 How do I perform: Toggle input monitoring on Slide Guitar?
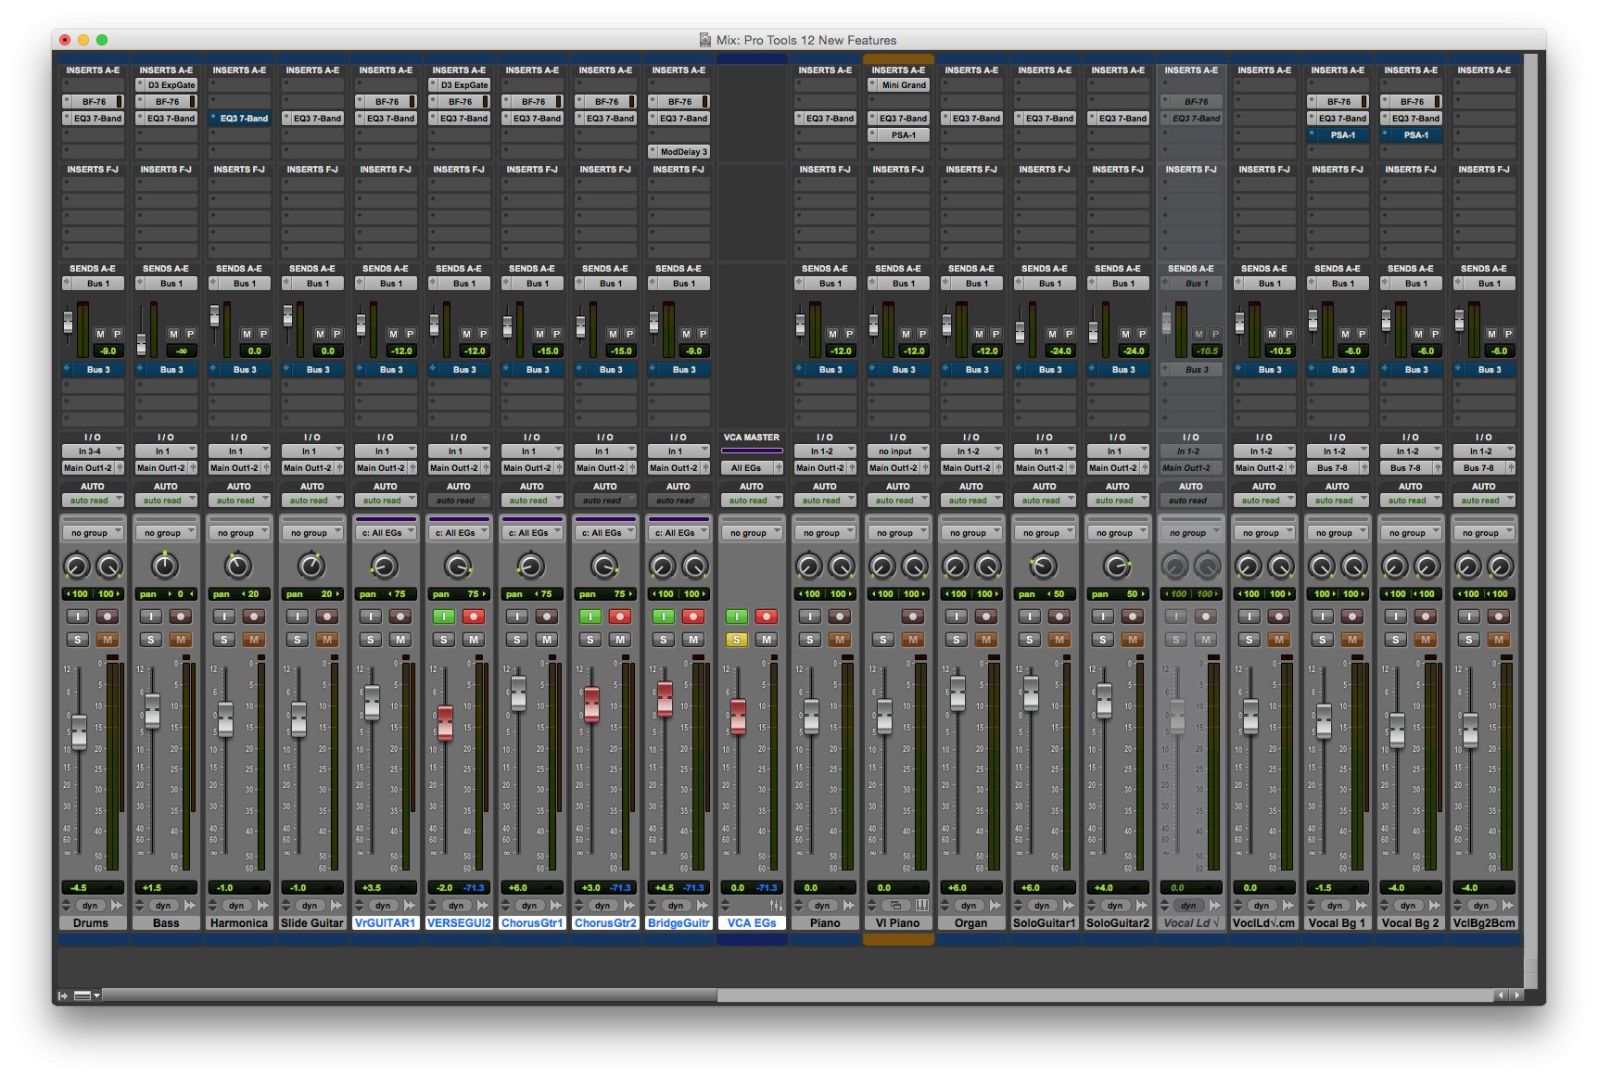[x=297, y=616]
